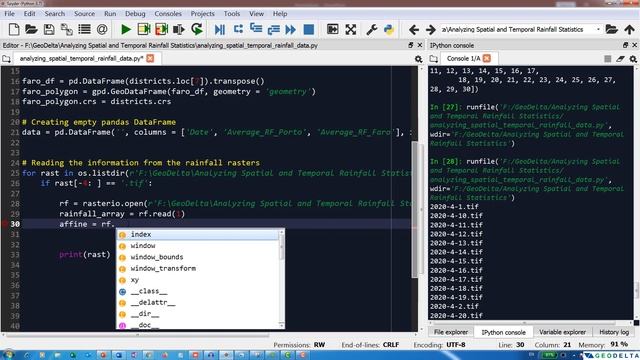Choose 'window_bounds' from autocomplete list

(198, 257)
